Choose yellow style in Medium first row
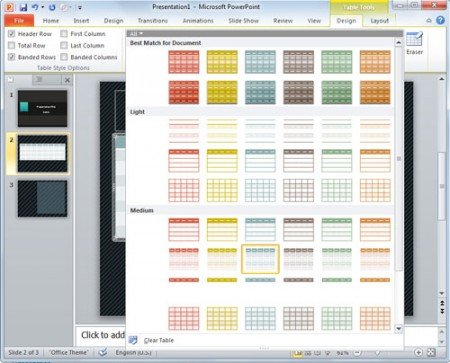Screen dimensions: 450x363 (222, 230)
